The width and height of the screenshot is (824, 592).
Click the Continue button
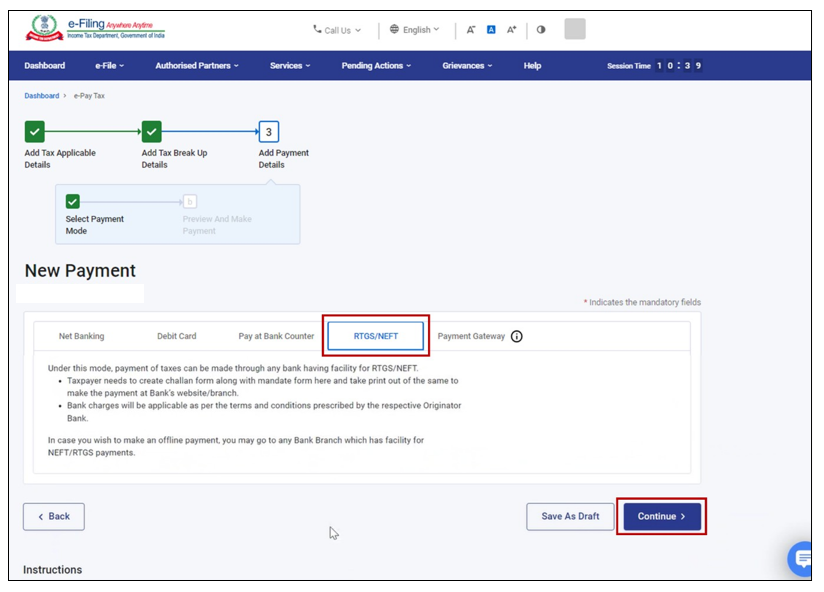pyautogui.click(x=661, y=516)
